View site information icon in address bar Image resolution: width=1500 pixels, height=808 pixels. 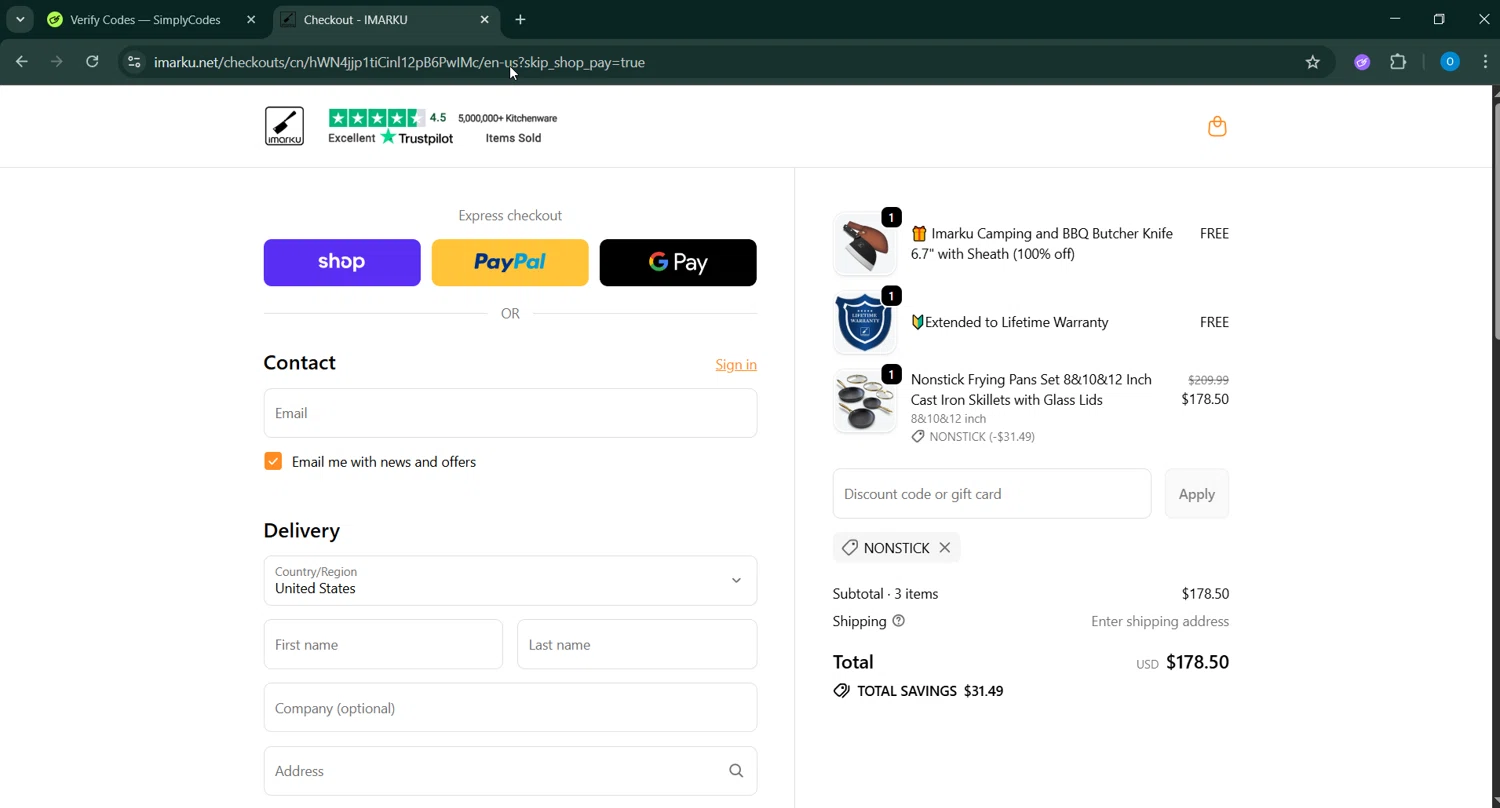click(x=134, y=62)
